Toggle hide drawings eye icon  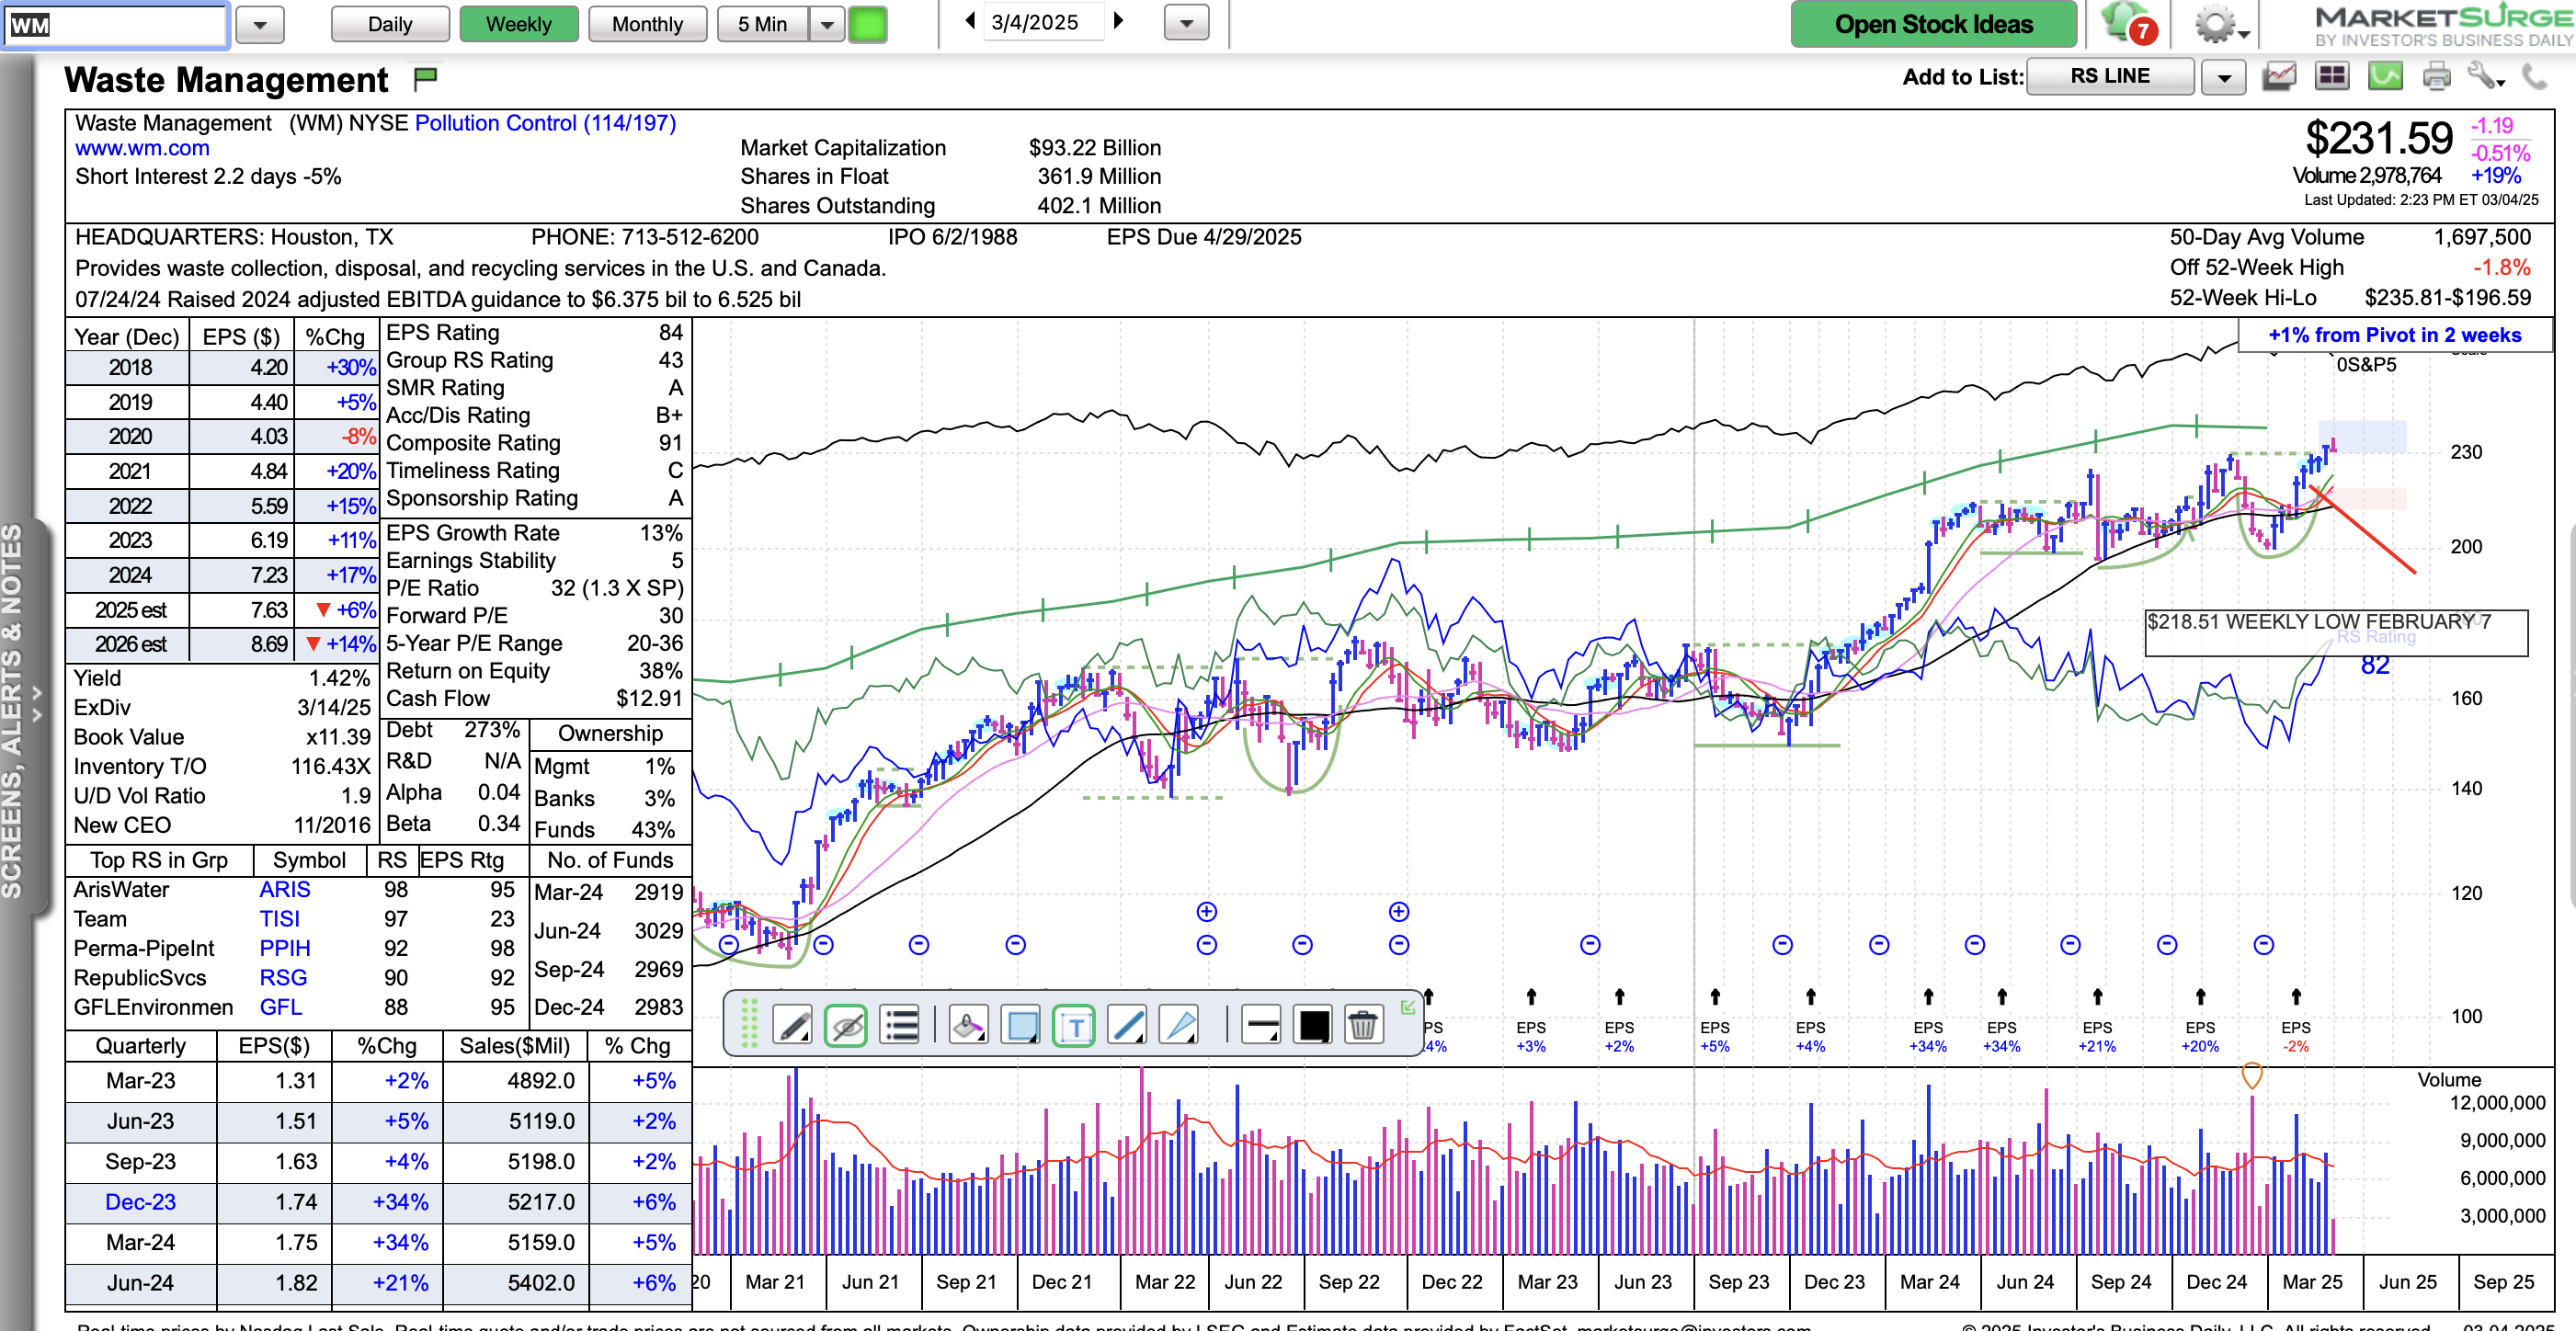coord(846,1025)
